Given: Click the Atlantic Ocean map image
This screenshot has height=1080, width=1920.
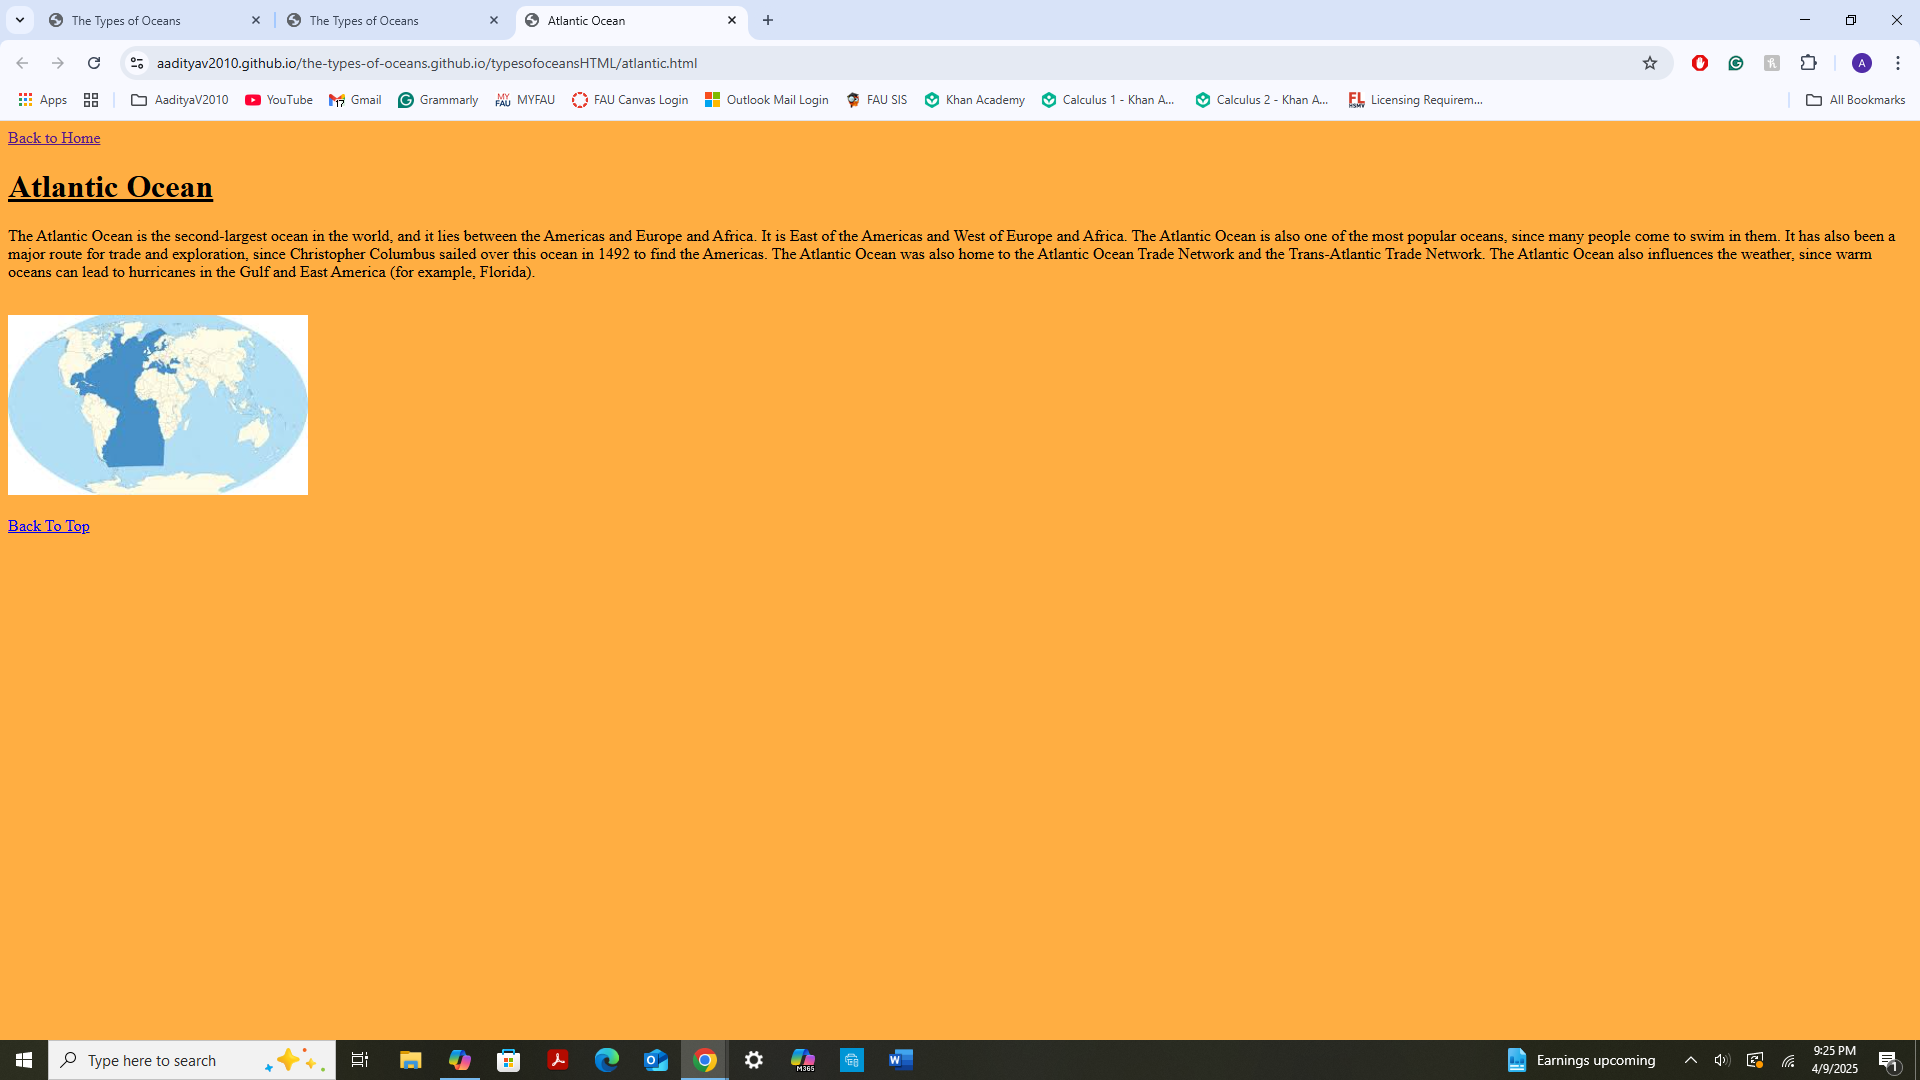Looking at the screenshot, I should point(158,405).
